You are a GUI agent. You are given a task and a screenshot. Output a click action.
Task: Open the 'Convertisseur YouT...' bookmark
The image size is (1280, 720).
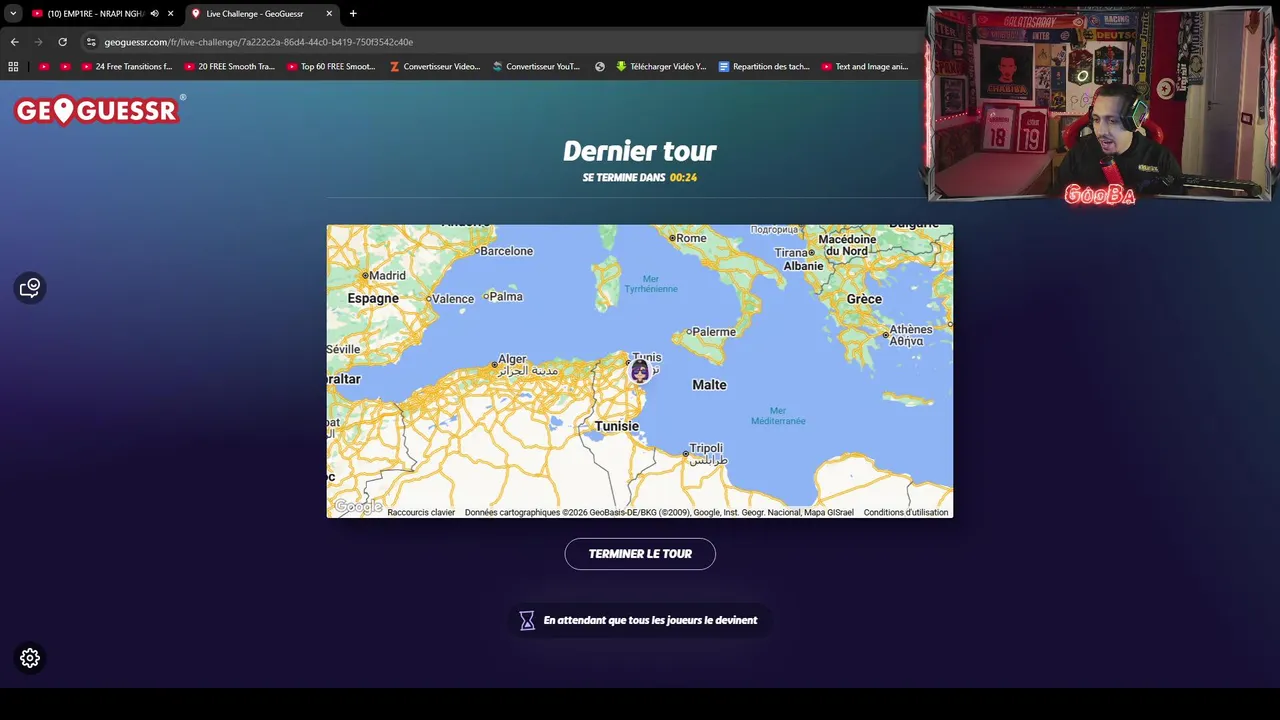pos(536,67)
